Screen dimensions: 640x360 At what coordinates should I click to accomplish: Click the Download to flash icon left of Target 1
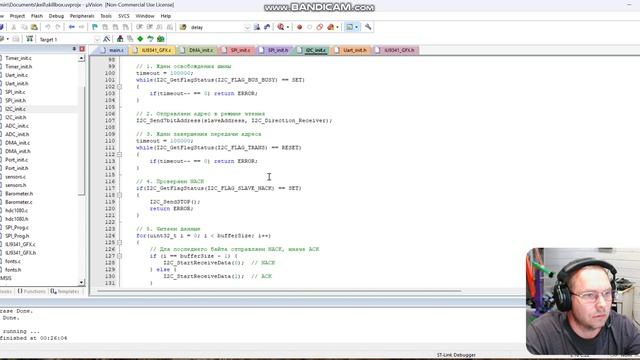point(29,39)
